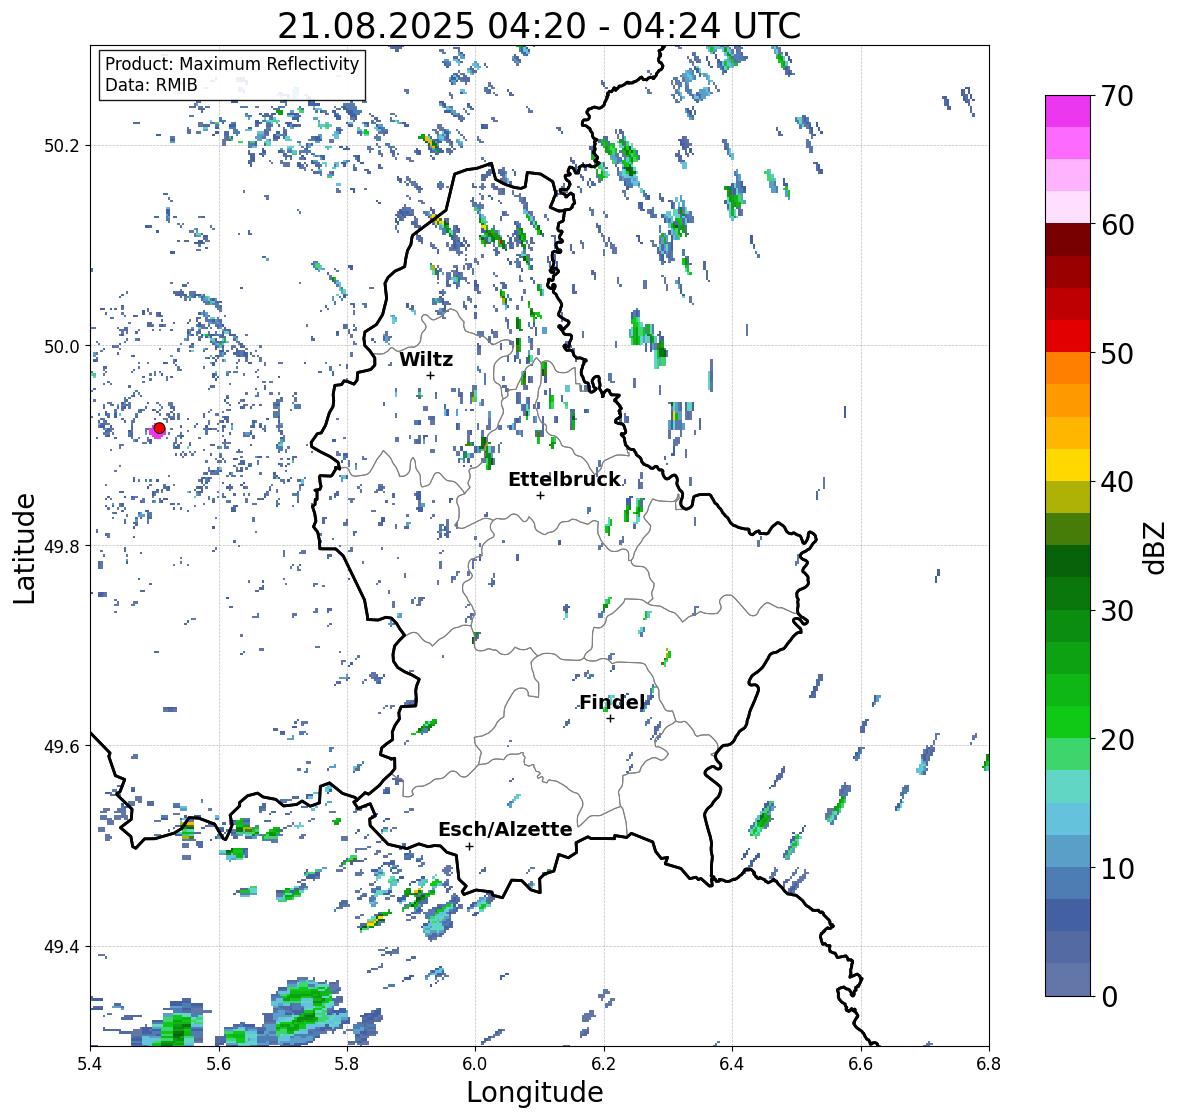Click the 5.6 longitude tick label
1179x1117 pixels.
[219, 1063]
